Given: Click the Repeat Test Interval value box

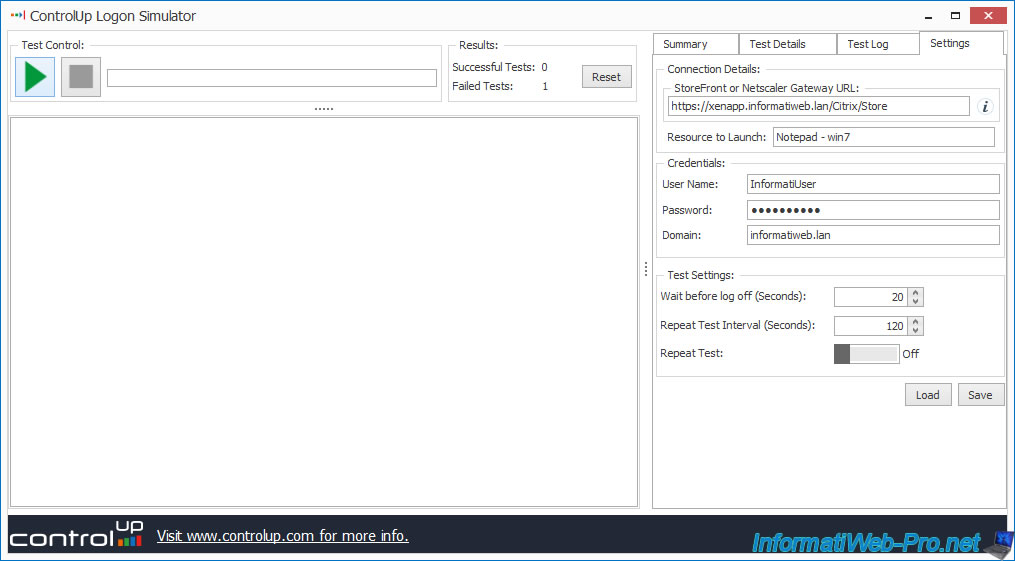Looking at the screenshot, I should [x=871, y=326].
